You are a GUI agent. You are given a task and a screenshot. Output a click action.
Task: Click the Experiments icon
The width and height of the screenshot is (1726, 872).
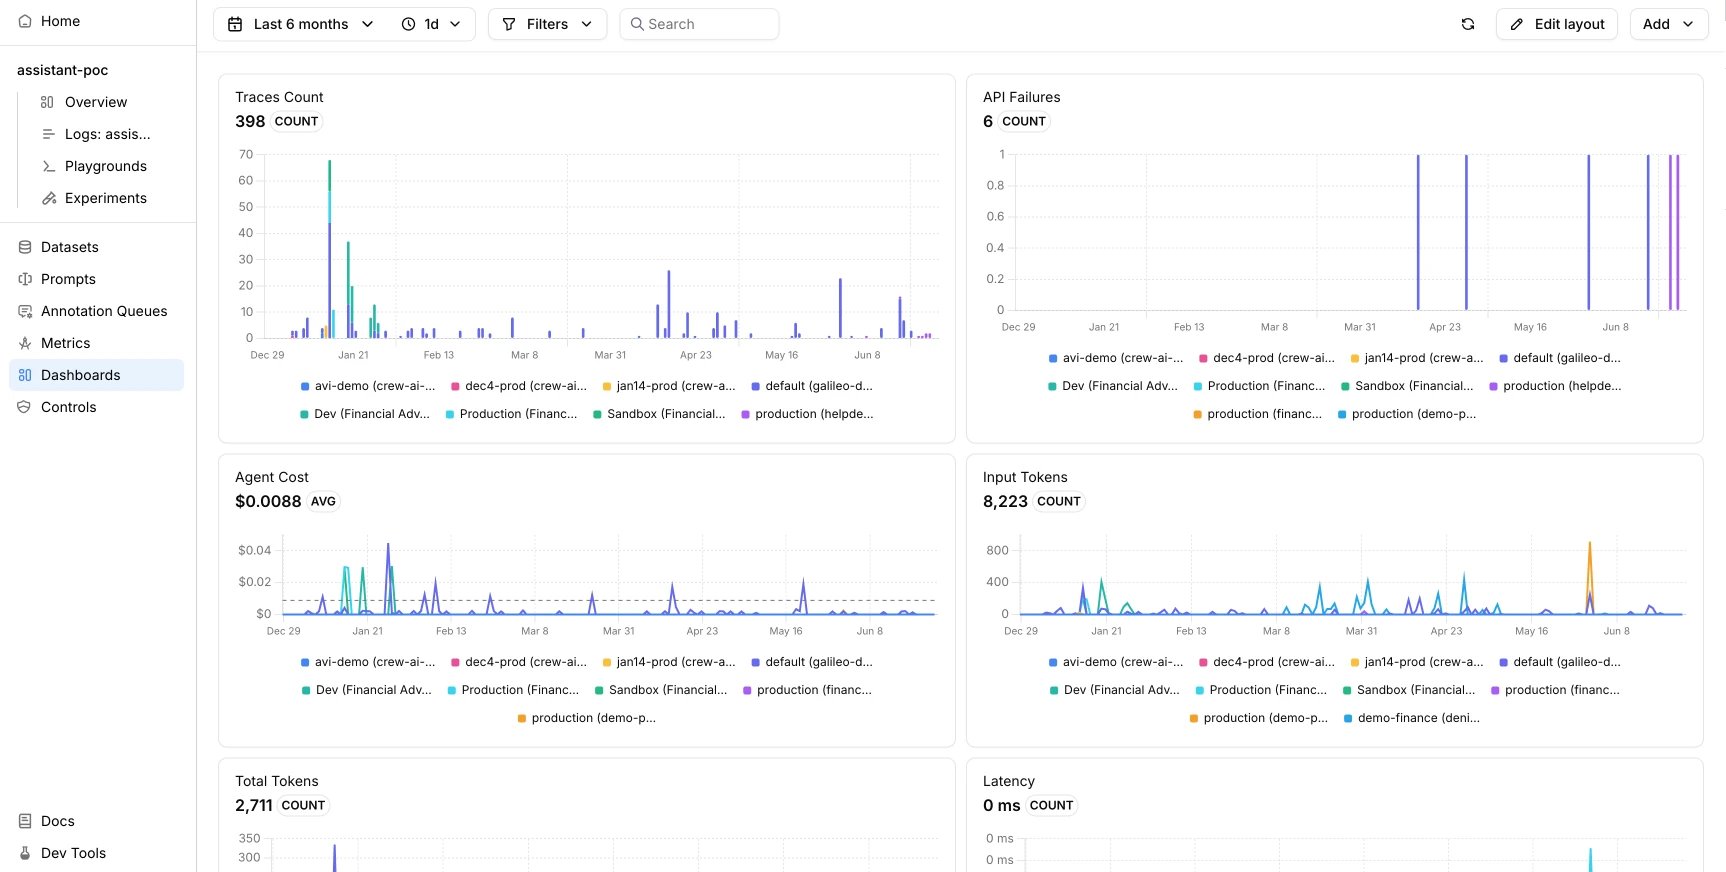coord(48,198)
